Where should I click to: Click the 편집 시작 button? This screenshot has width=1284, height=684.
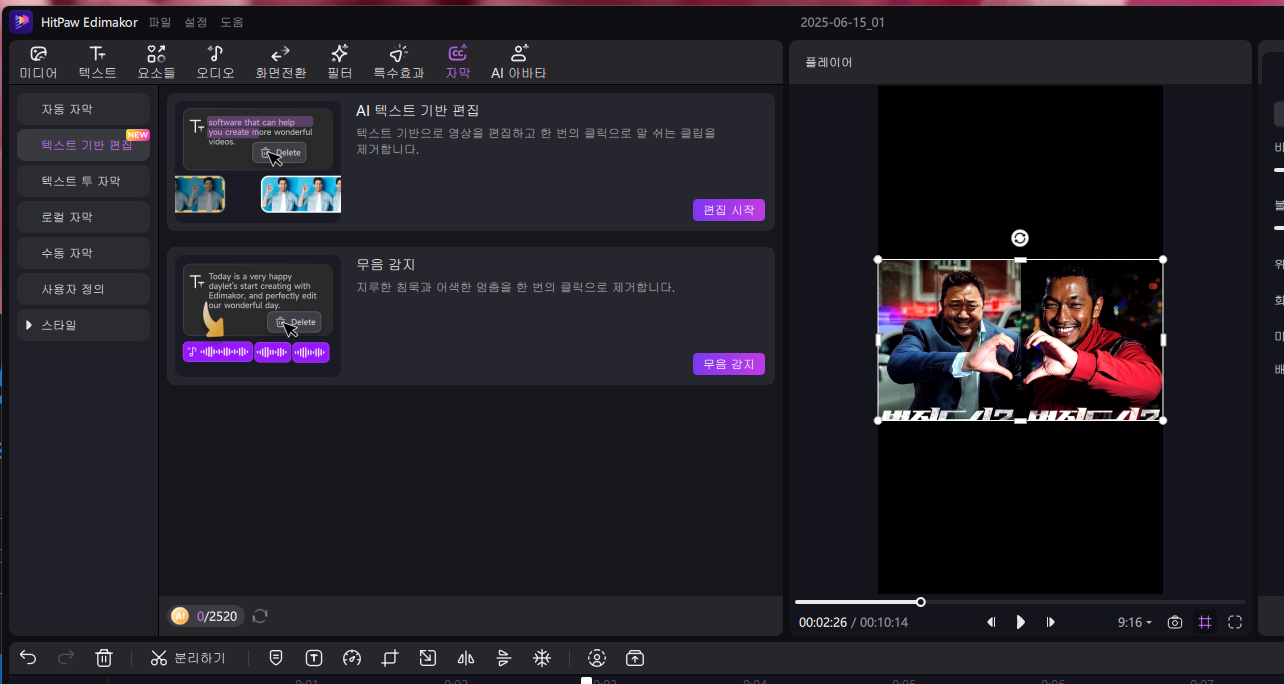click(x=729, y=210)
